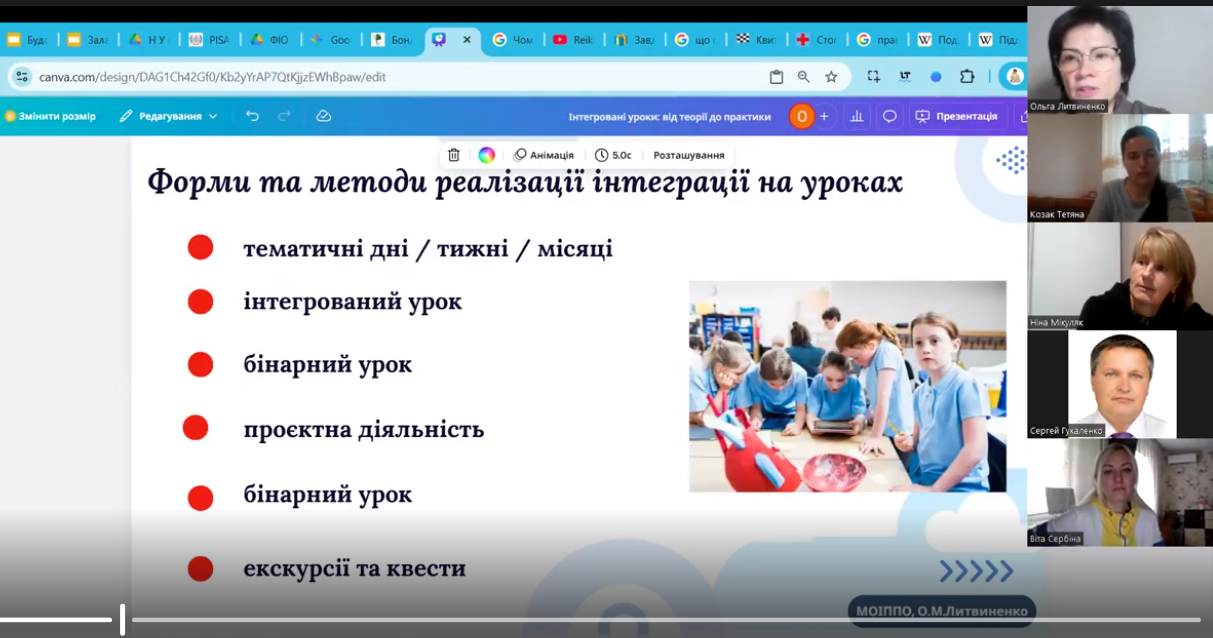Open the 5.0c slide duration setting

(x=613, y=155)
